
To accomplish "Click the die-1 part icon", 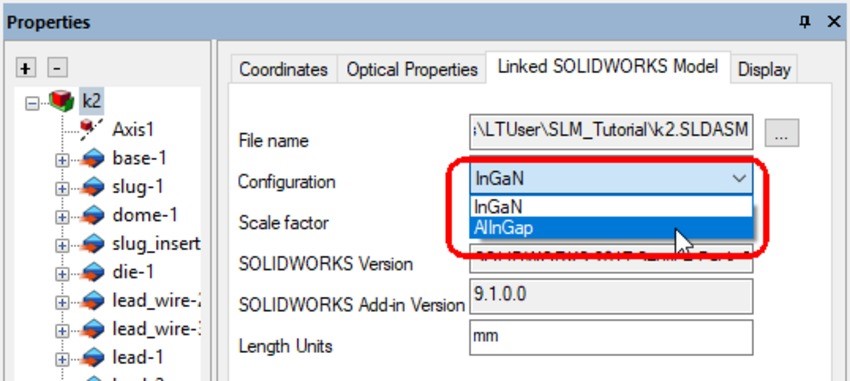I will (93, 273).
